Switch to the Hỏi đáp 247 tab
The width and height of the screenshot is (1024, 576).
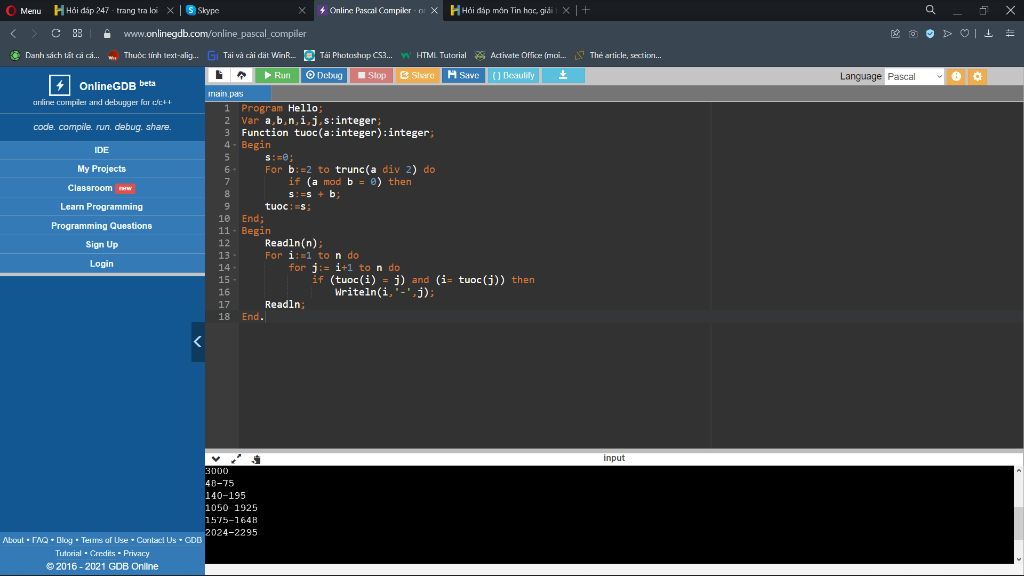click(x=112, y=10)
